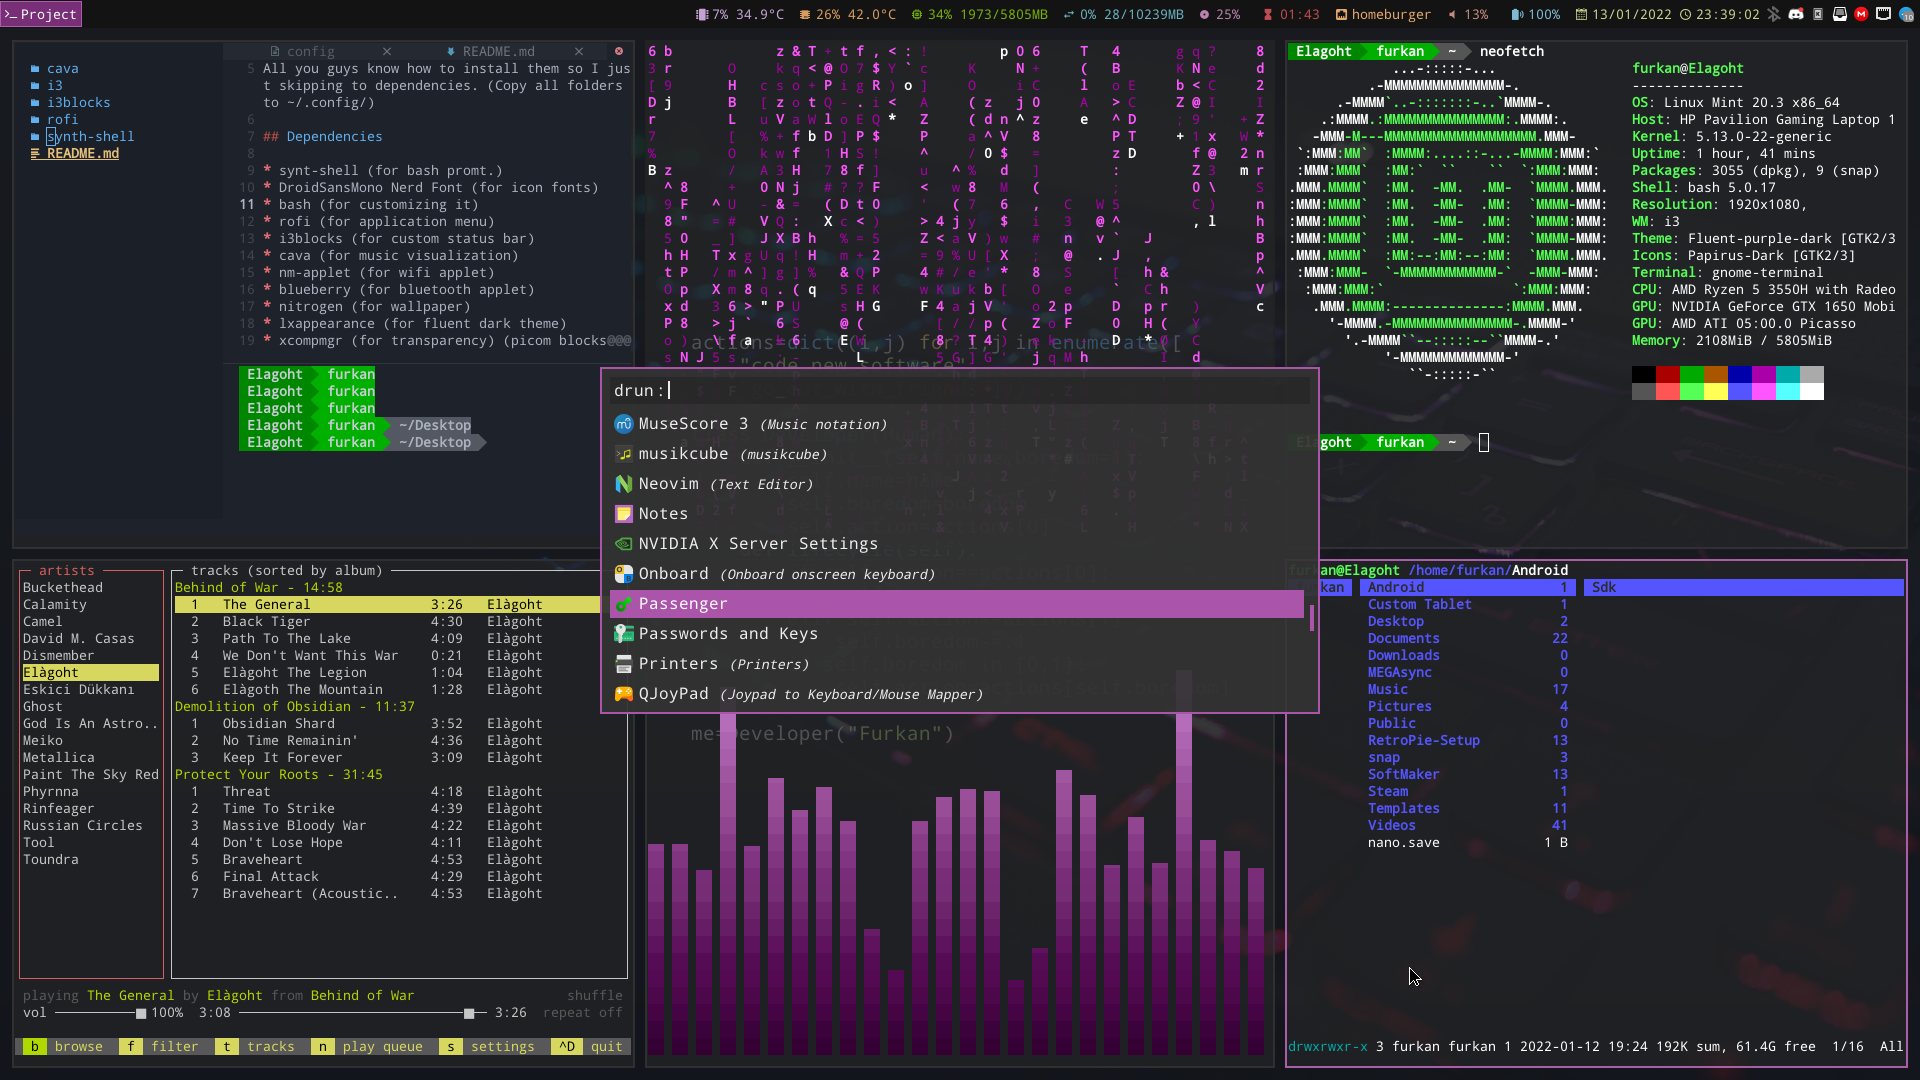Choose NVIDIA X Server Settings entry
Image resolution: width=1920 pixels, height=1080 pixels.
pyautogui.click(x=757, y=544)
